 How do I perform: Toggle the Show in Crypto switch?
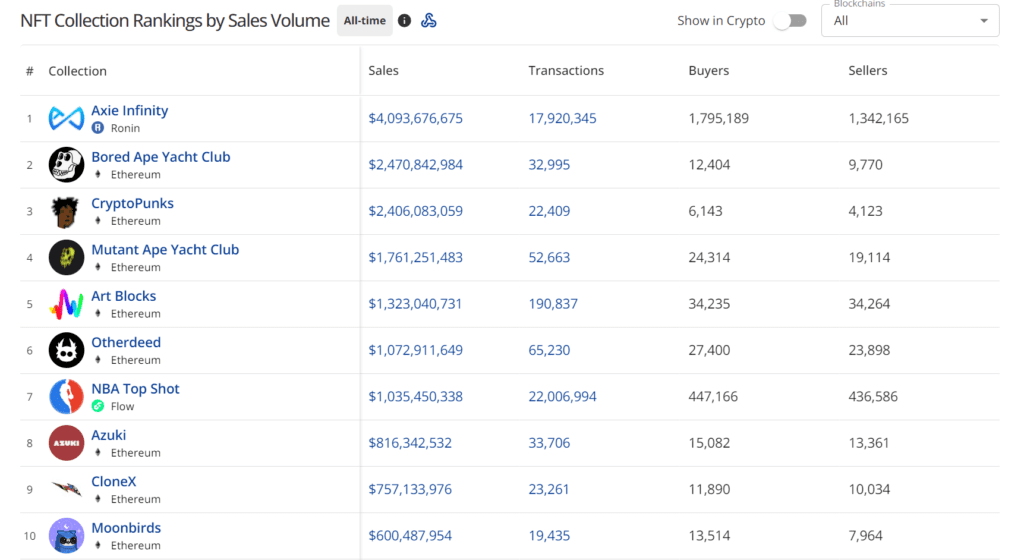pos(790,21)
